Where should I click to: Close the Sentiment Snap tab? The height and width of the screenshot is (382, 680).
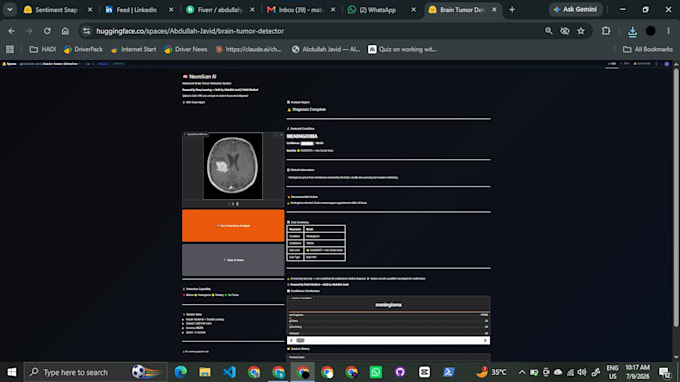tap(90, 10)
